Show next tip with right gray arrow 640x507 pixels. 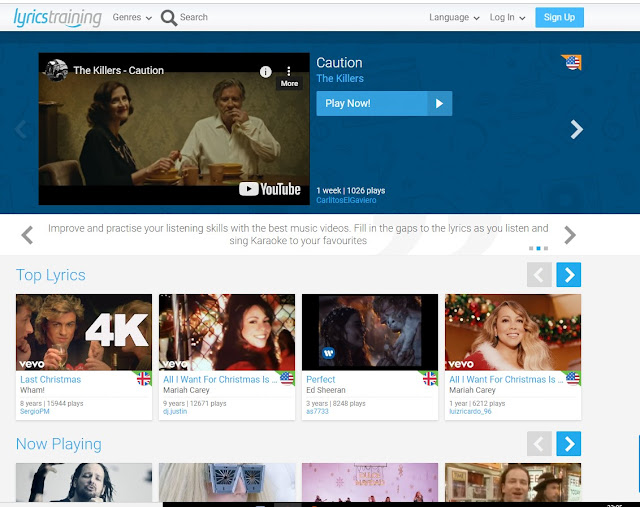[570, 235]
